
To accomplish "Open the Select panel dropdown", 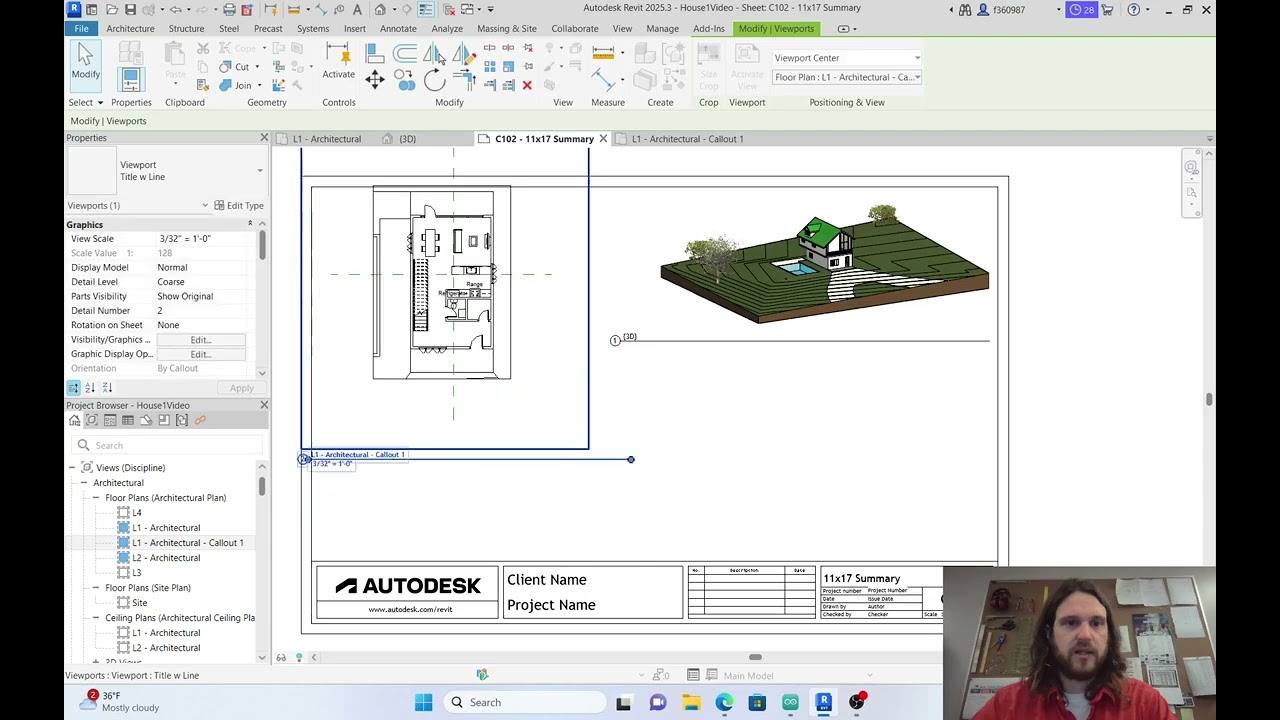I will click(x=85, y=102).
